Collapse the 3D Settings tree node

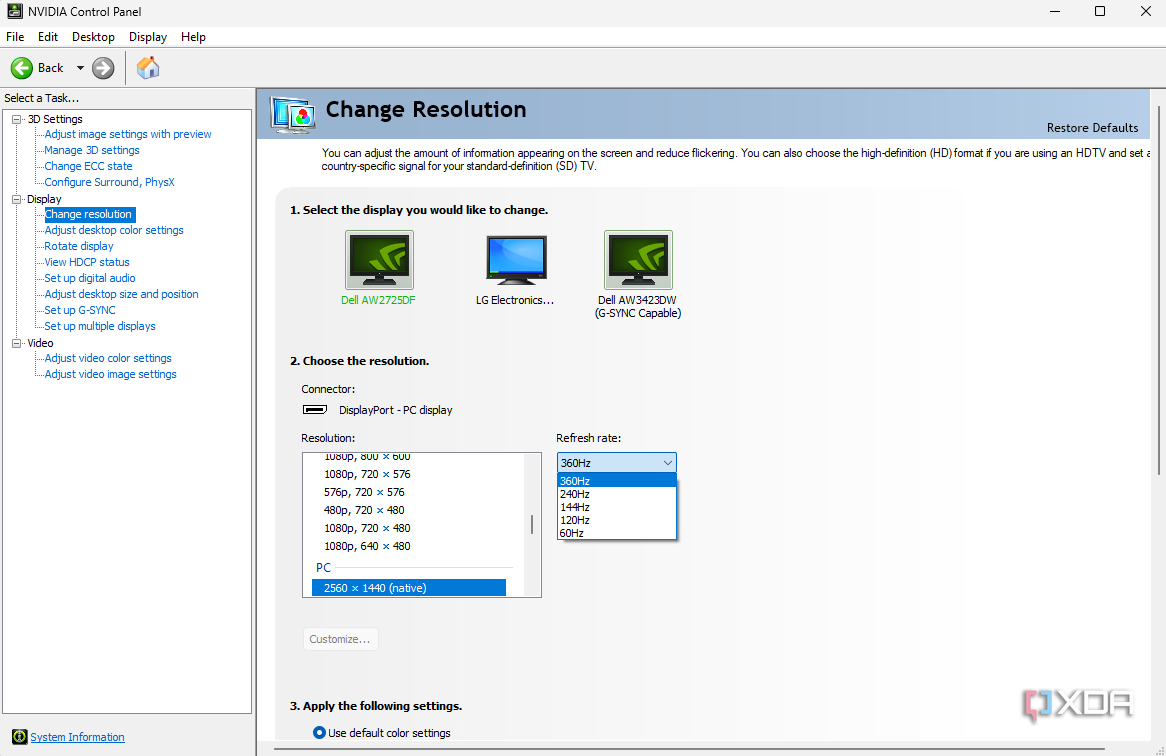coord(17,119)
